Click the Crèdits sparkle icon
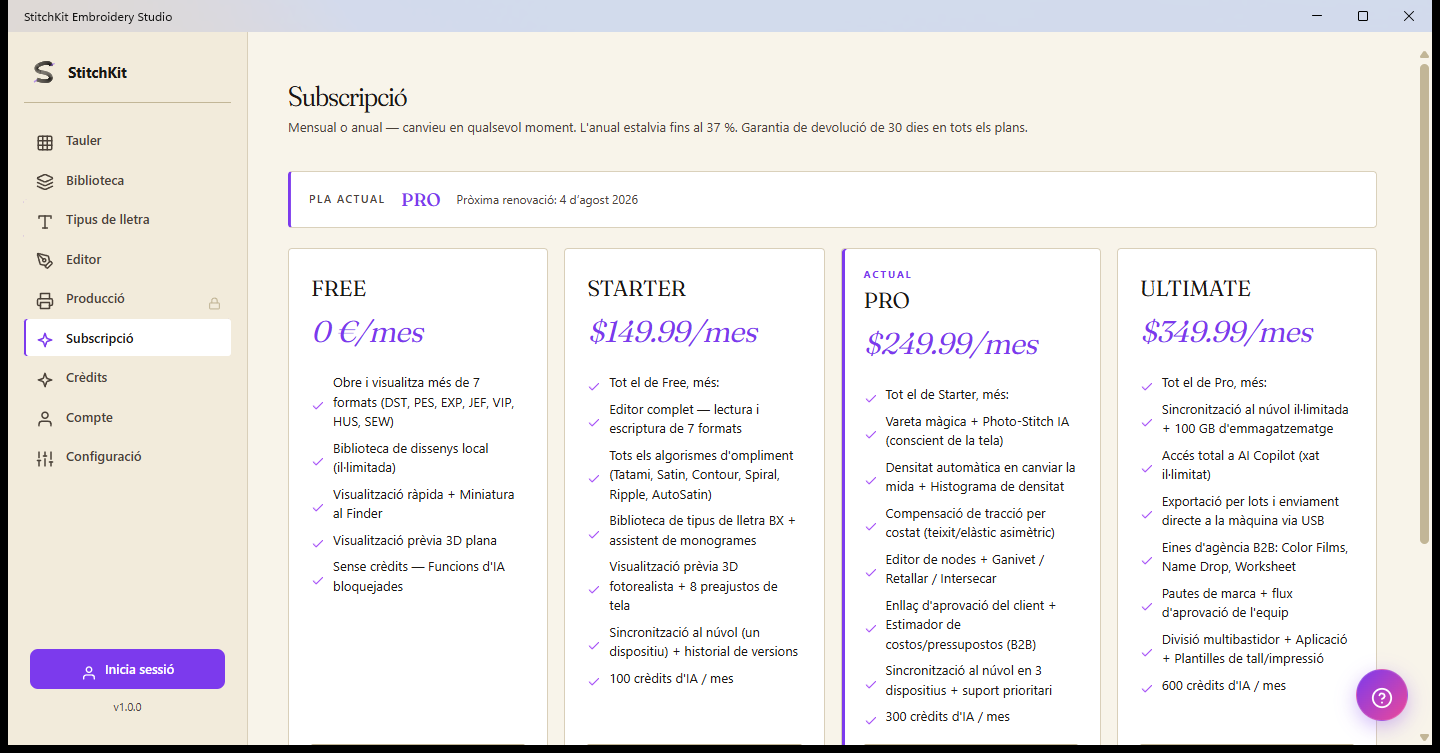Viewport: 1440px width, 753px height. [x=45, y=379]
